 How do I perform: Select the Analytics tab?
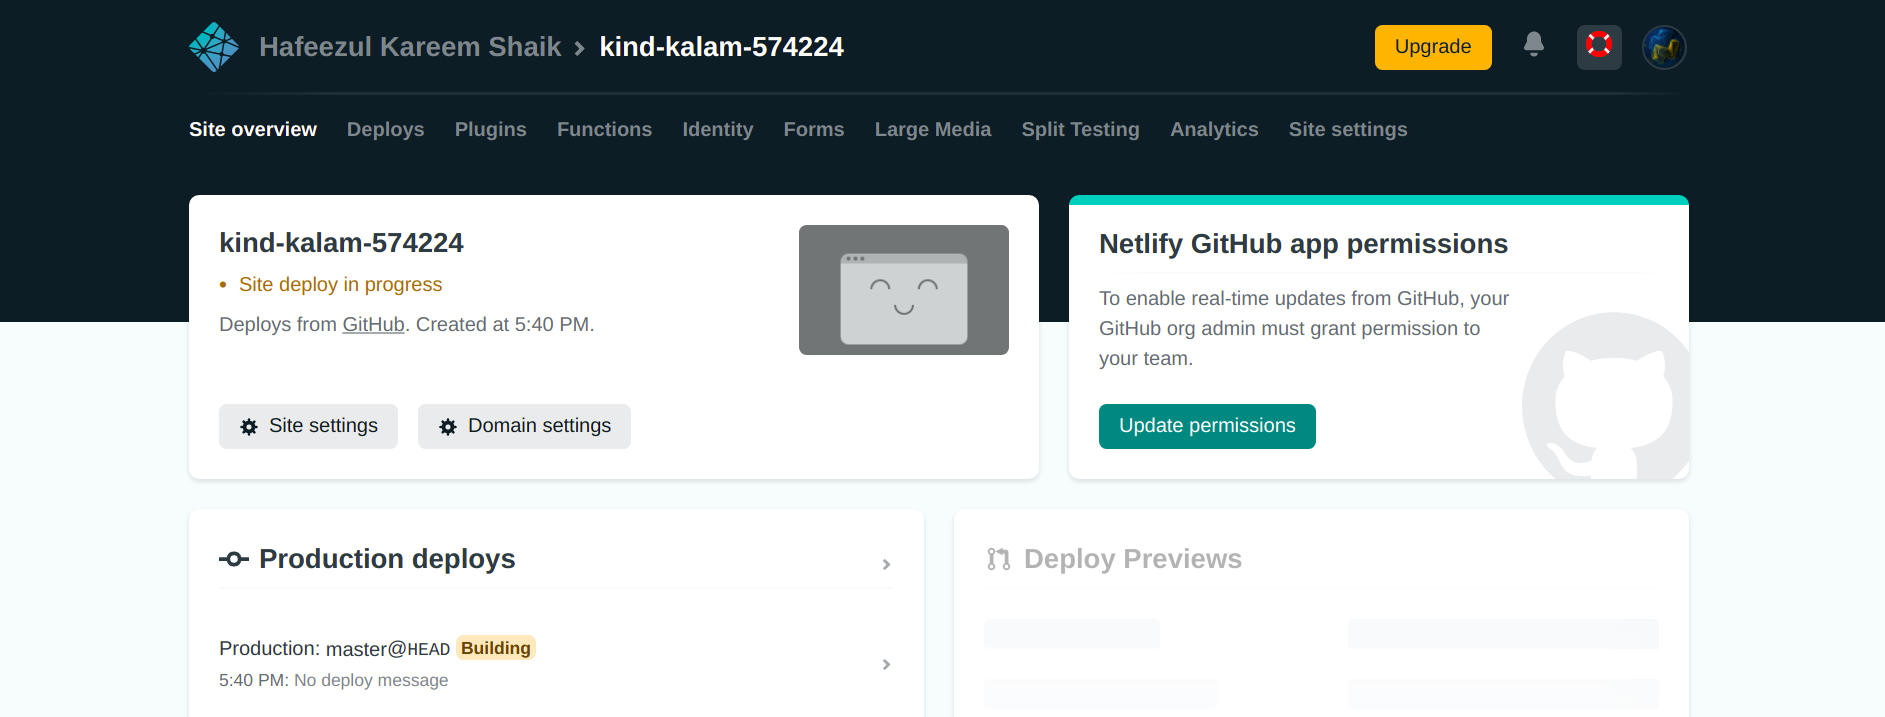tap(1214, 129)
